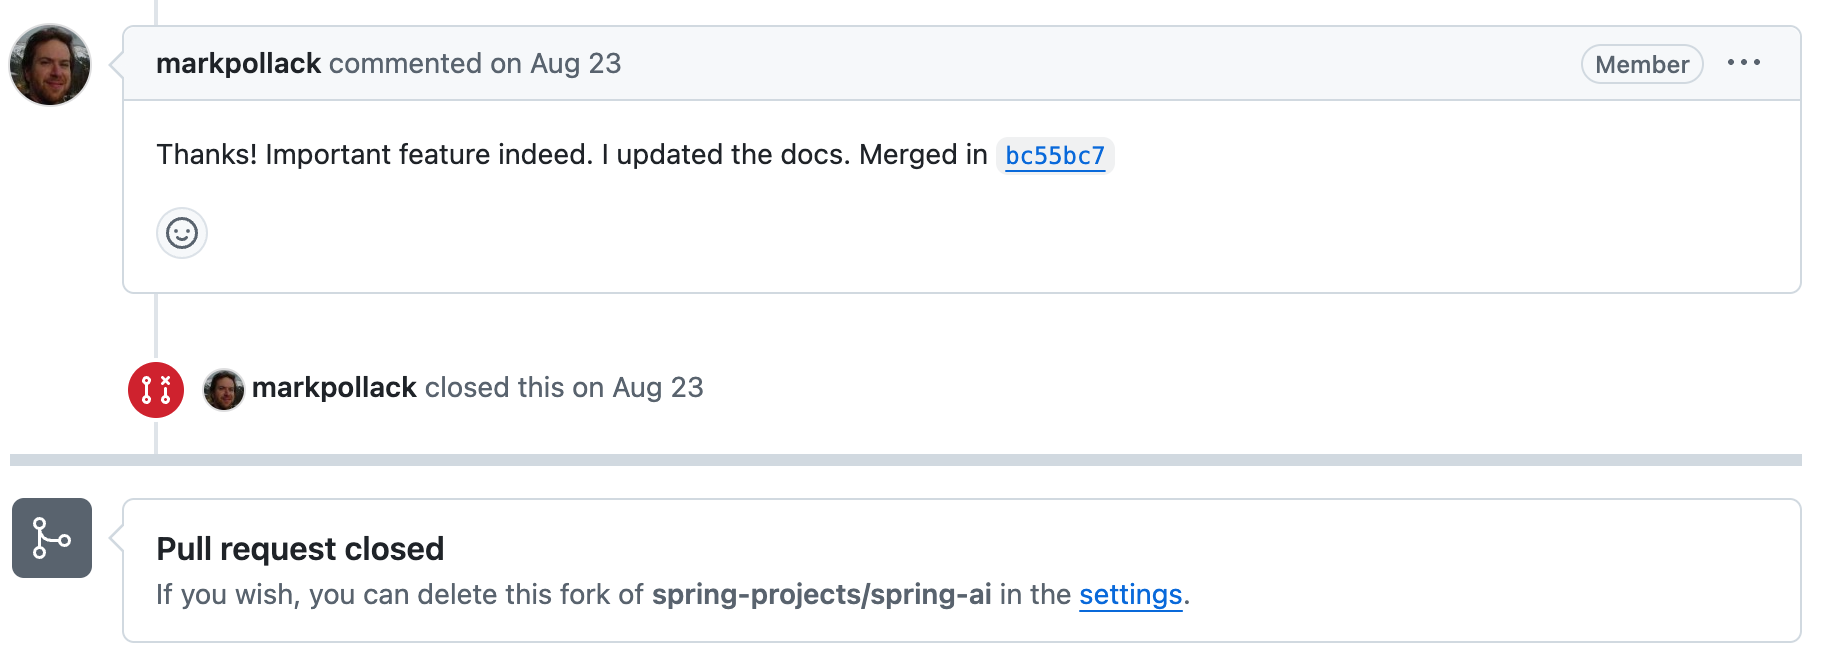Open the add emoji reaction smiley
Screen dimensions: 1830x664
click(182, 233)
